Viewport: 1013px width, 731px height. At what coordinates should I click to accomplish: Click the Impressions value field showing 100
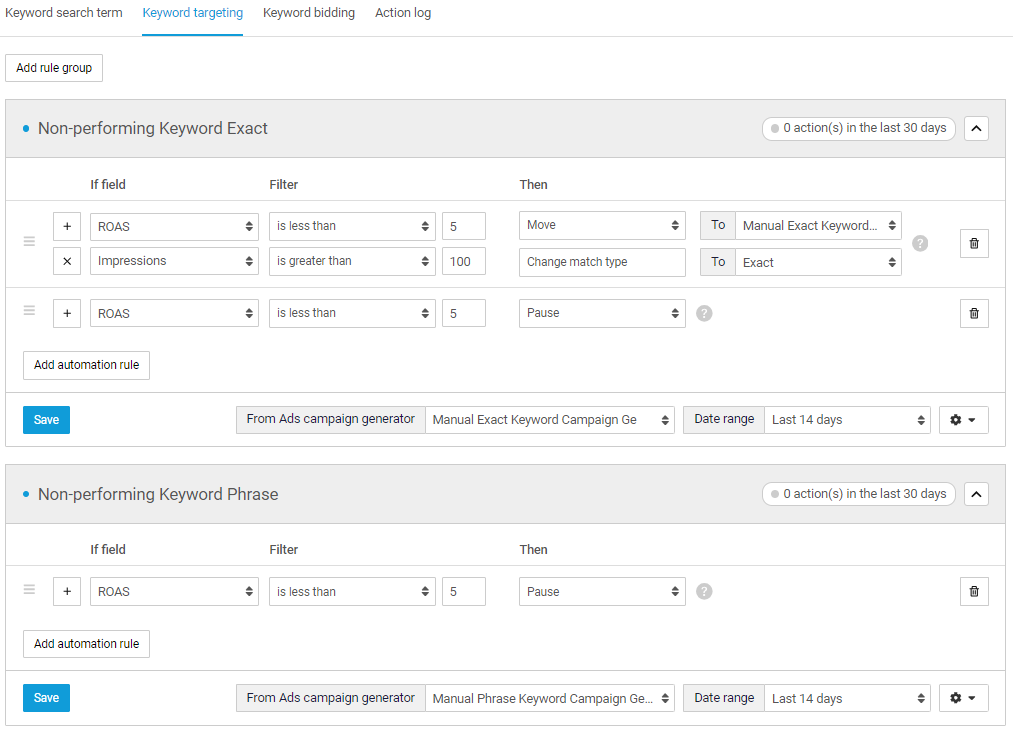(x=464, y=261)
